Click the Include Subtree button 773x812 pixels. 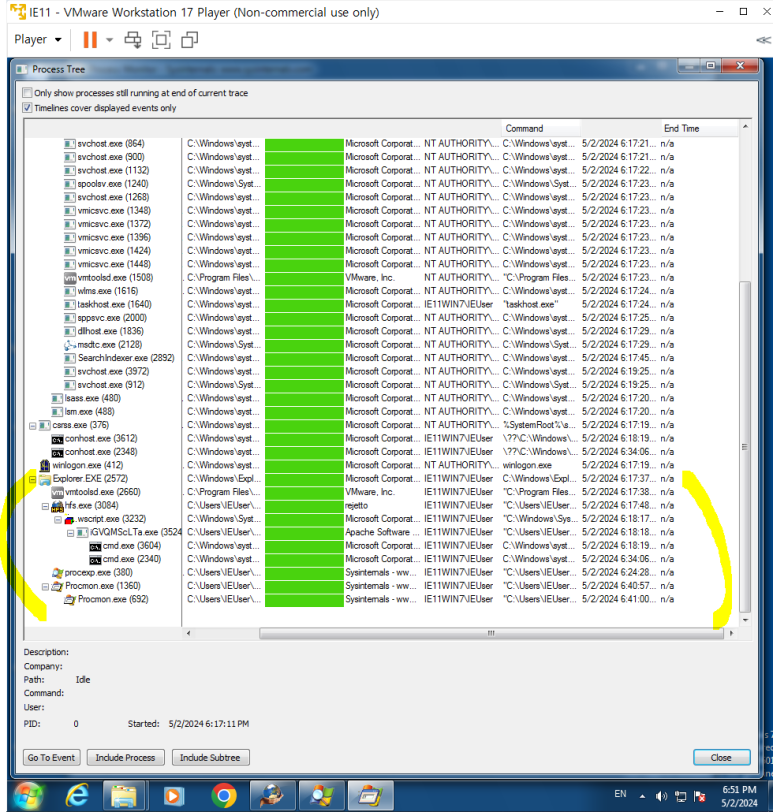[210, 757]
